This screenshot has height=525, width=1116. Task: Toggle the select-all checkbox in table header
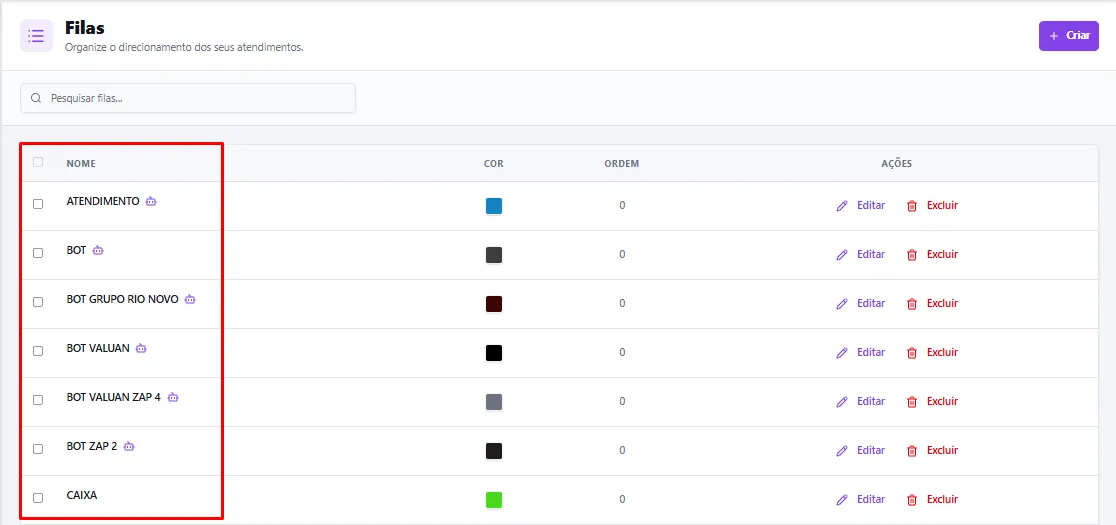point(38,162)
